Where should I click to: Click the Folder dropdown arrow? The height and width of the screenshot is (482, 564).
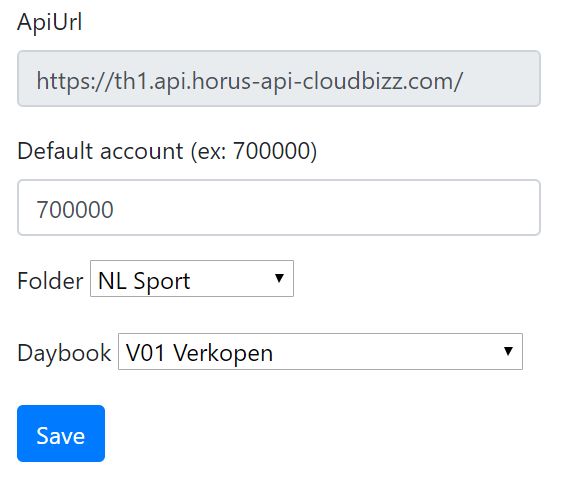pos(279,278)
